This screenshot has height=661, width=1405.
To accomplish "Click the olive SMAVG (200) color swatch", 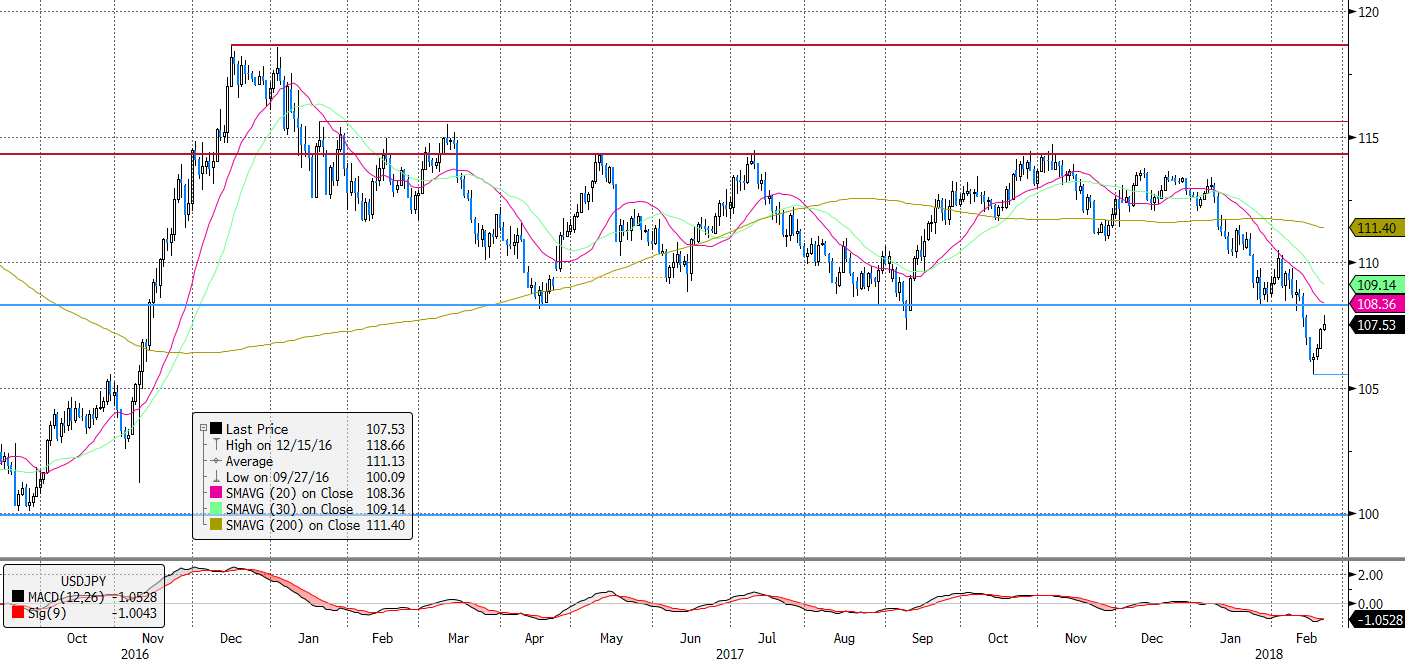I will 217,525.
